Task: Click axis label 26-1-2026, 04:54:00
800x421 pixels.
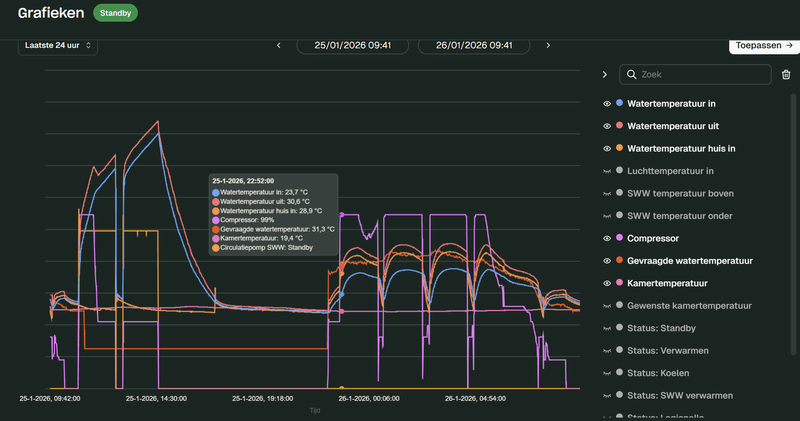Action: click(x=475, y=399)
